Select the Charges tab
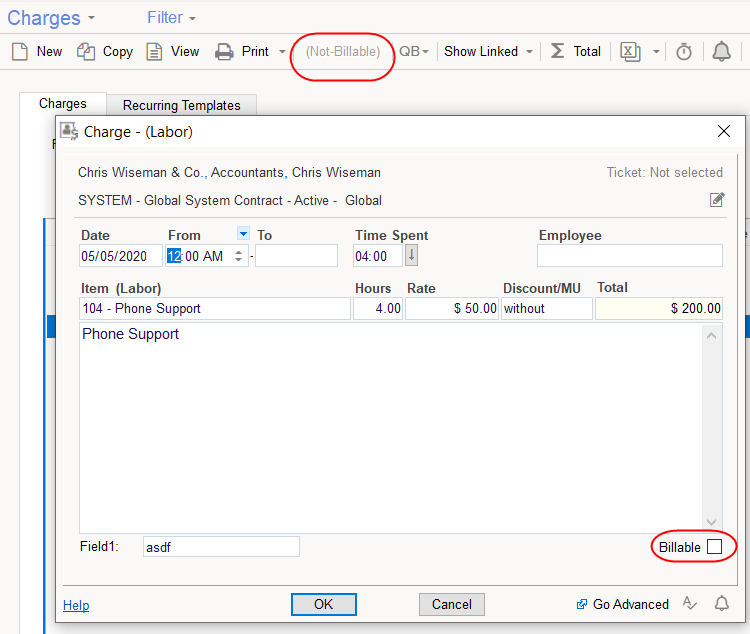Viewport: 750px width, 634px height. pos(62,104)
